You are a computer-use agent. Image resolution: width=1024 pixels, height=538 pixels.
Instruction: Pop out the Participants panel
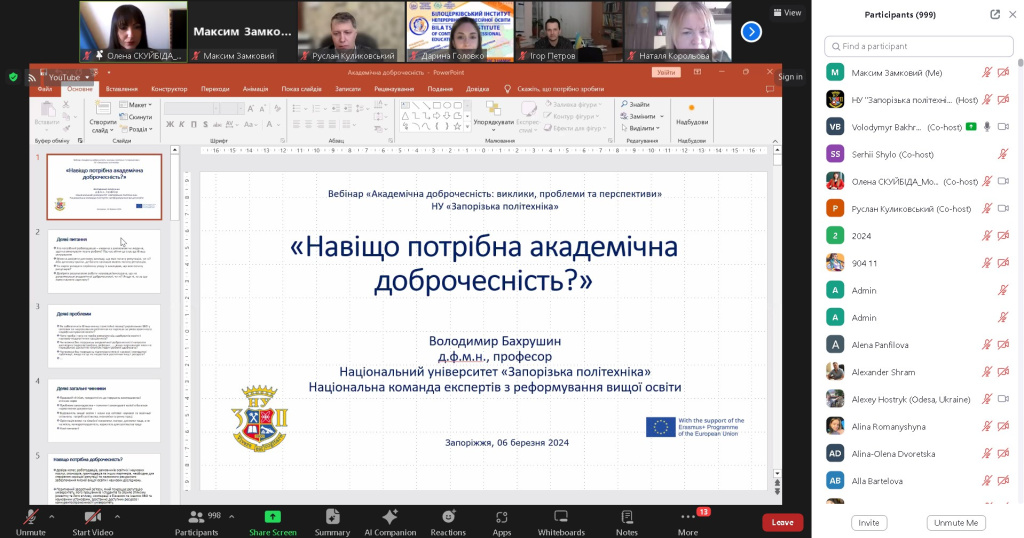pyautogui.click(x=995, y=14)
